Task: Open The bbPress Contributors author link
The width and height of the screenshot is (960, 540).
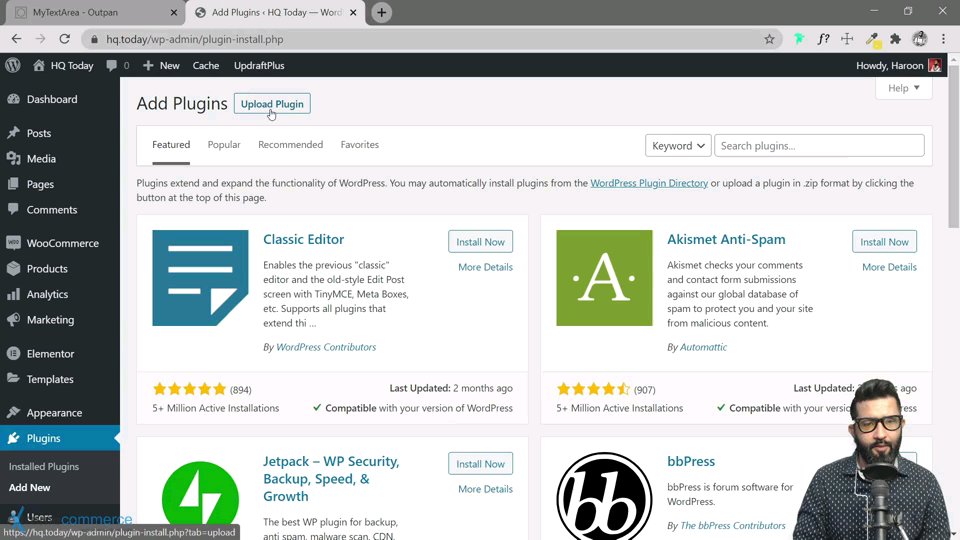Action: click(x=733, y=525)
